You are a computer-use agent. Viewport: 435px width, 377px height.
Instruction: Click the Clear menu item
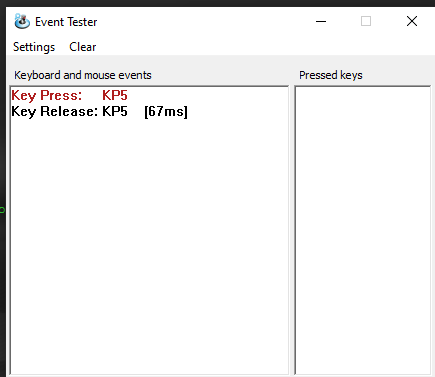83,47
